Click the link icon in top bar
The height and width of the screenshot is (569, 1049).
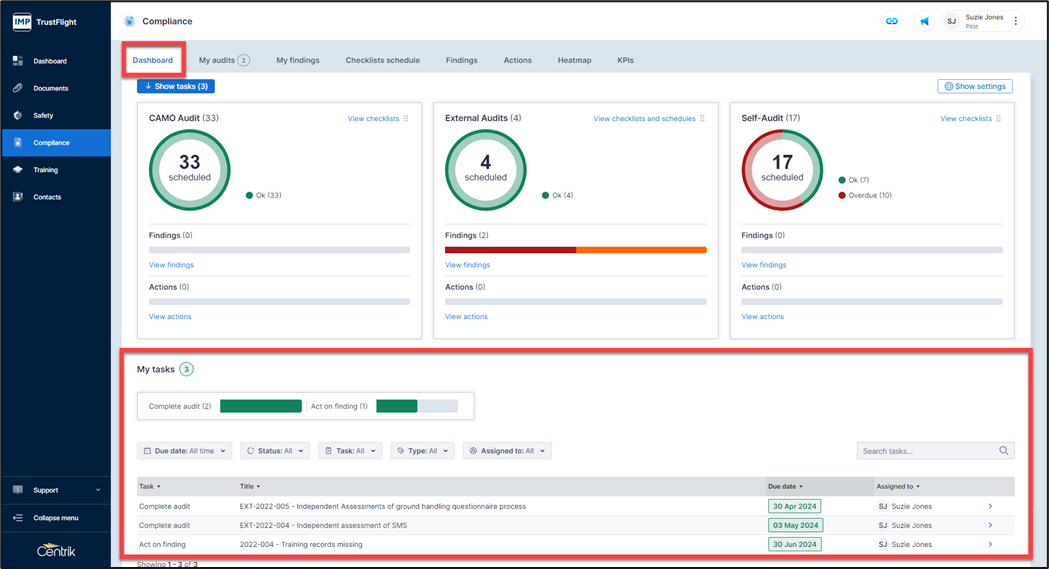pyautogui.click(x=892, y=21)
